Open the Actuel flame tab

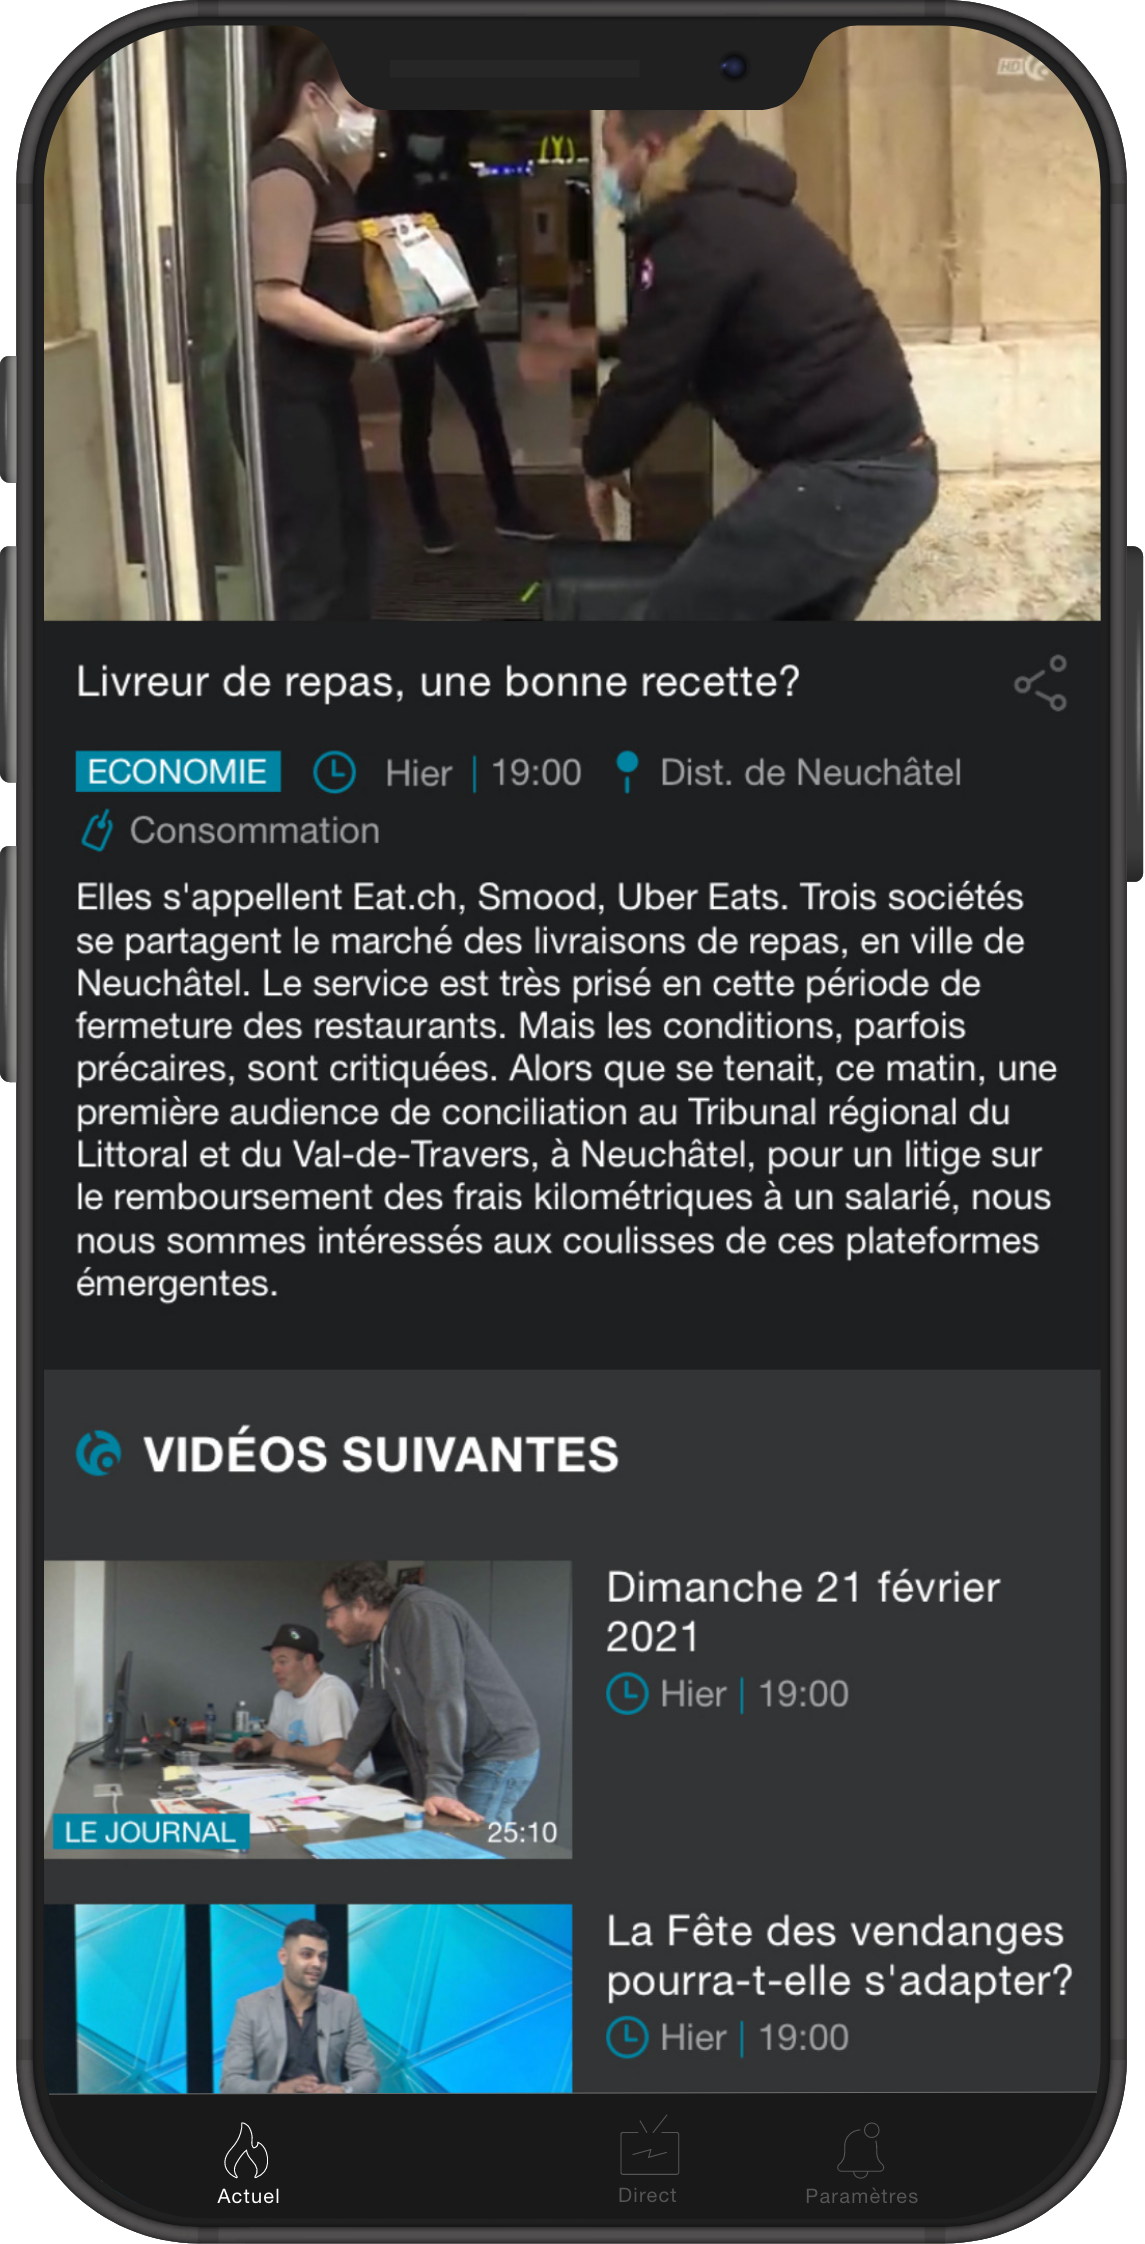point(248,2165)
